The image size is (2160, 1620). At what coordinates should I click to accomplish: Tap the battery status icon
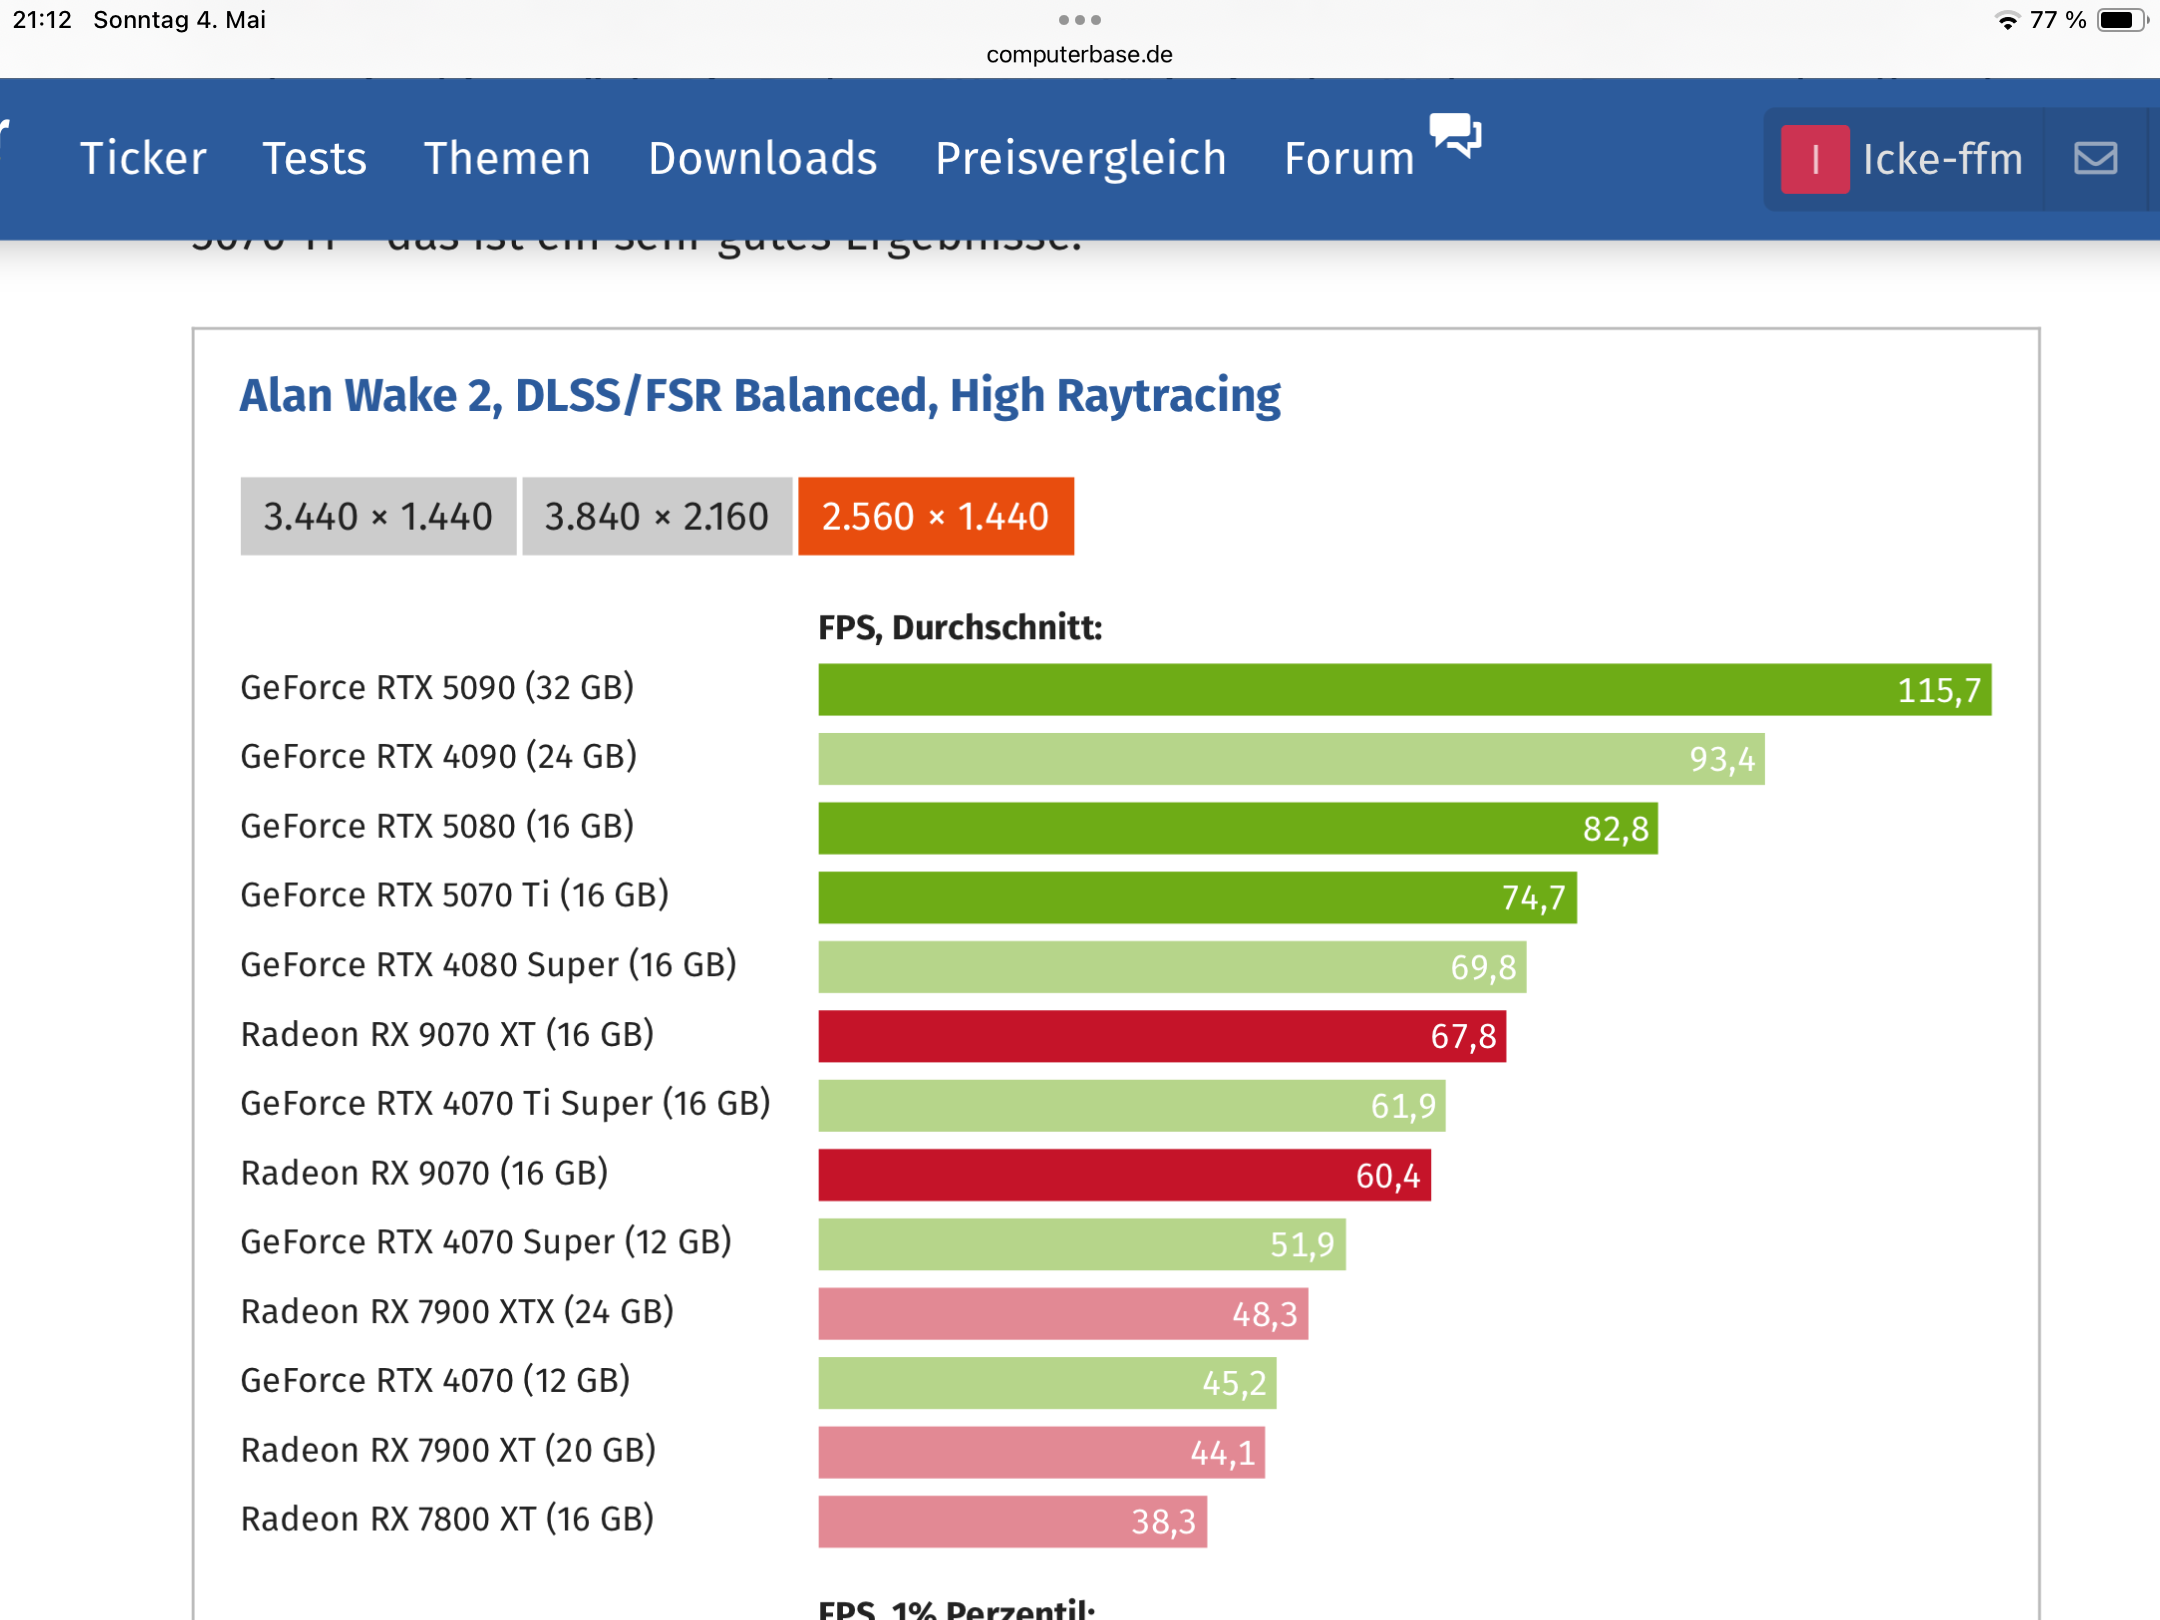point(2122,21)
